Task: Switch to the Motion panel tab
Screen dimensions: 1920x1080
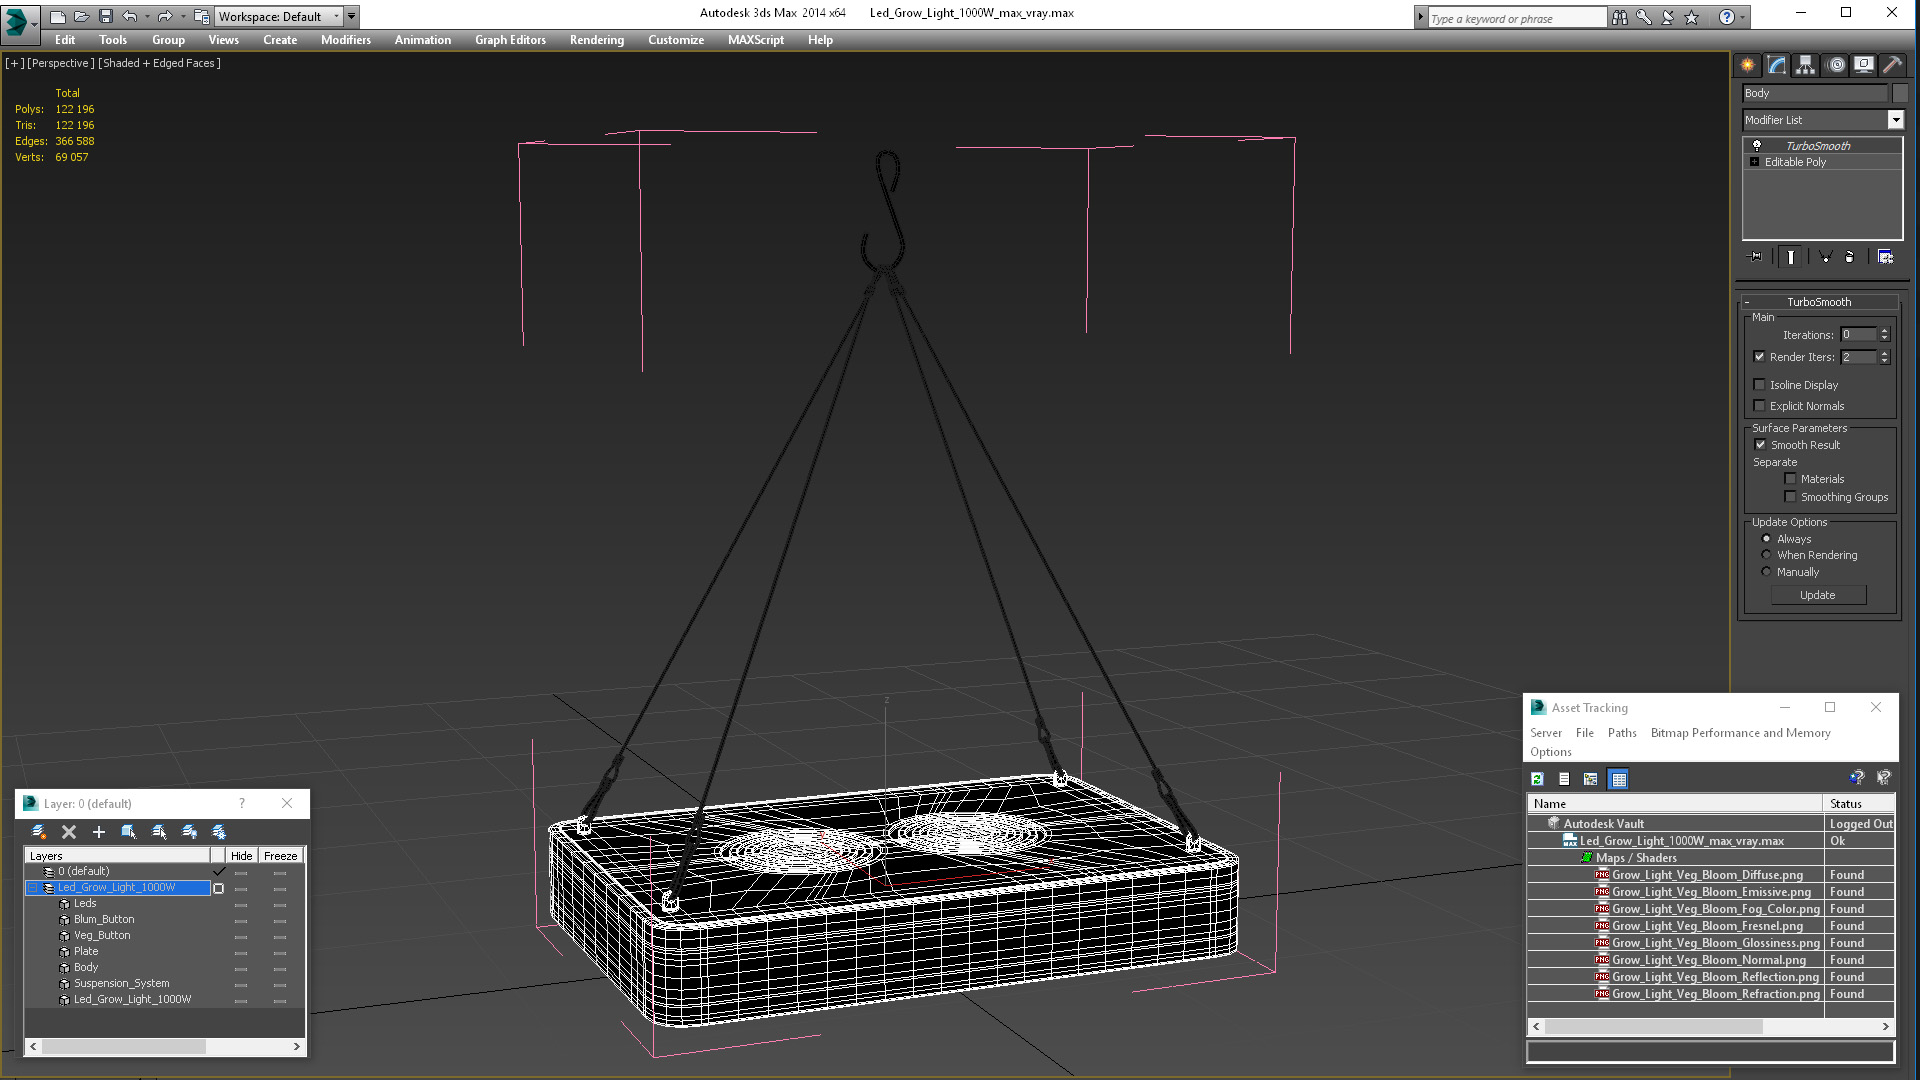Action: tap(1836, 65)
